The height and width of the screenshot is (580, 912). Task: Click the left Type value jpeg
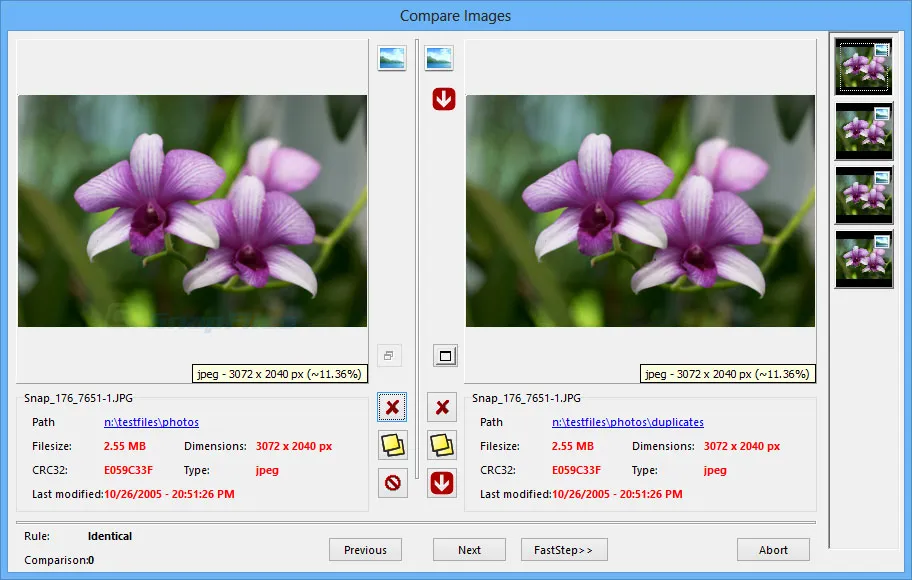point(267,470)
